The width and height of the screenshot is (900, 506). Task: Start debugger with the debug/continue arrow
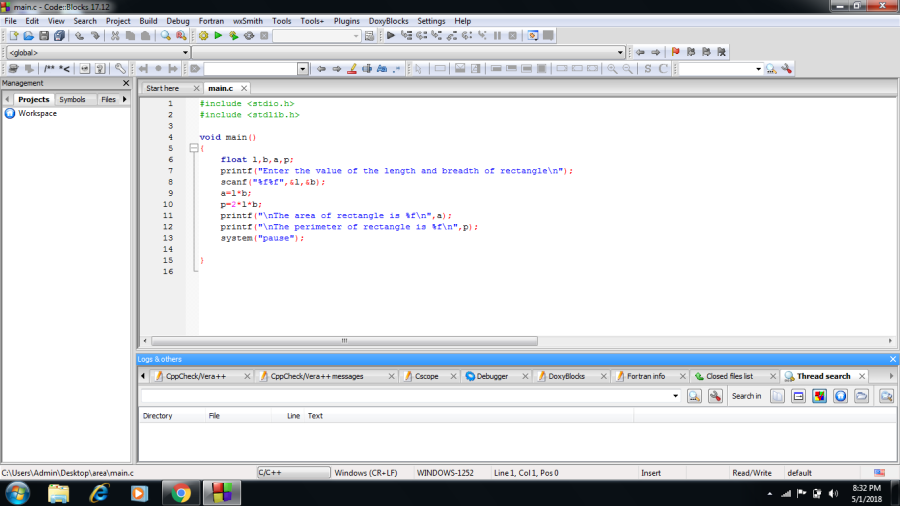[x=391, y=36]
